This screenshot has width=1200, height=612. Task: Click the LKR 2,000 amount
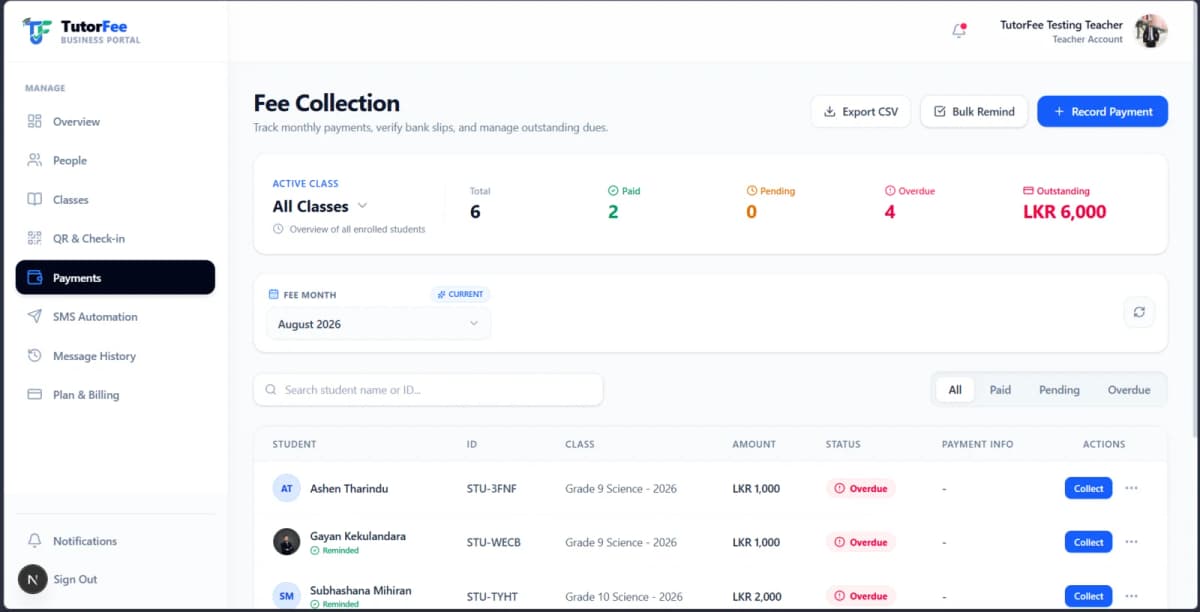(x=756, y=597)
